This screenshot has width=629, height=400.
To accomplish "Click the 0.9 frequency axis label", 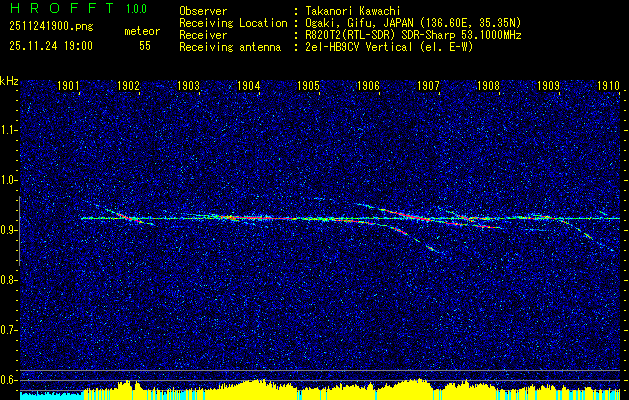I will (x=9, y=230).
